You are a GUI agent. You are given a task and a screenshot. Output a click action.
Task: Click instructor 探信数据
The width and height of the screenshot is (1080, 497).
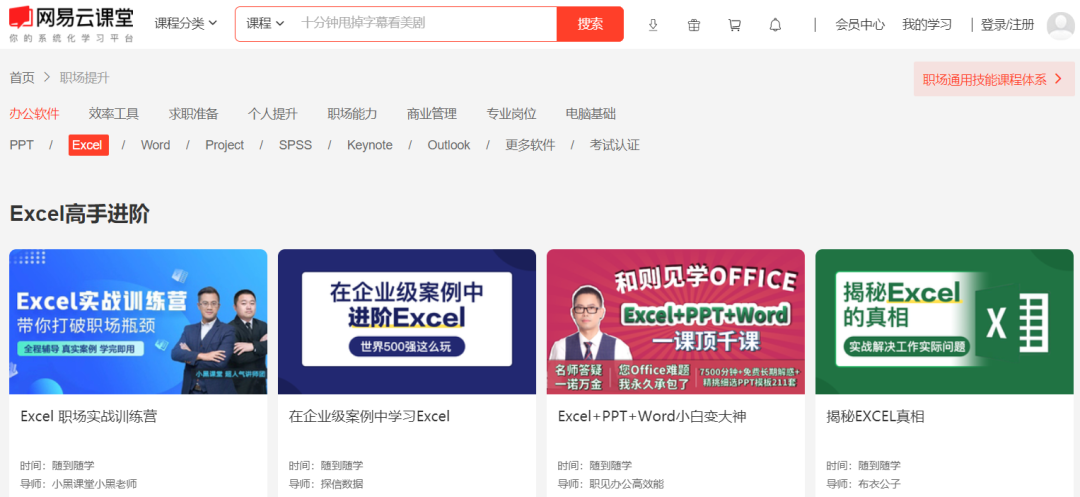click(342, 484)
